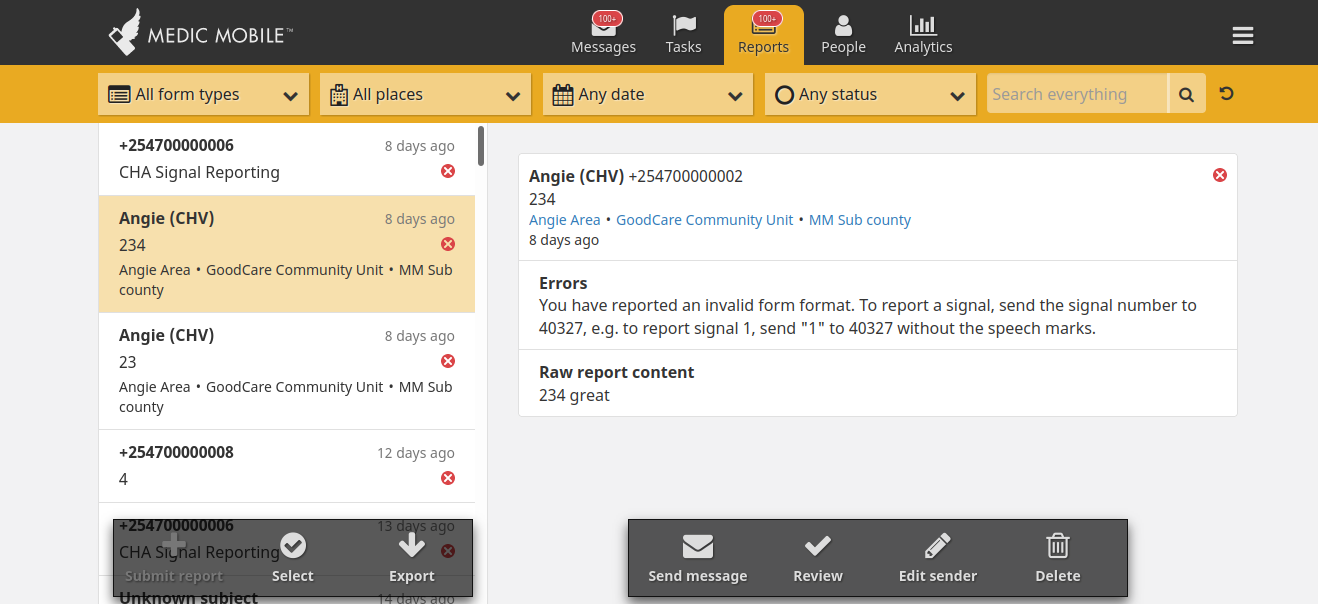Screen dimensions: 1318x604
Task: Send a message about this report
Action: click(697, 557)
